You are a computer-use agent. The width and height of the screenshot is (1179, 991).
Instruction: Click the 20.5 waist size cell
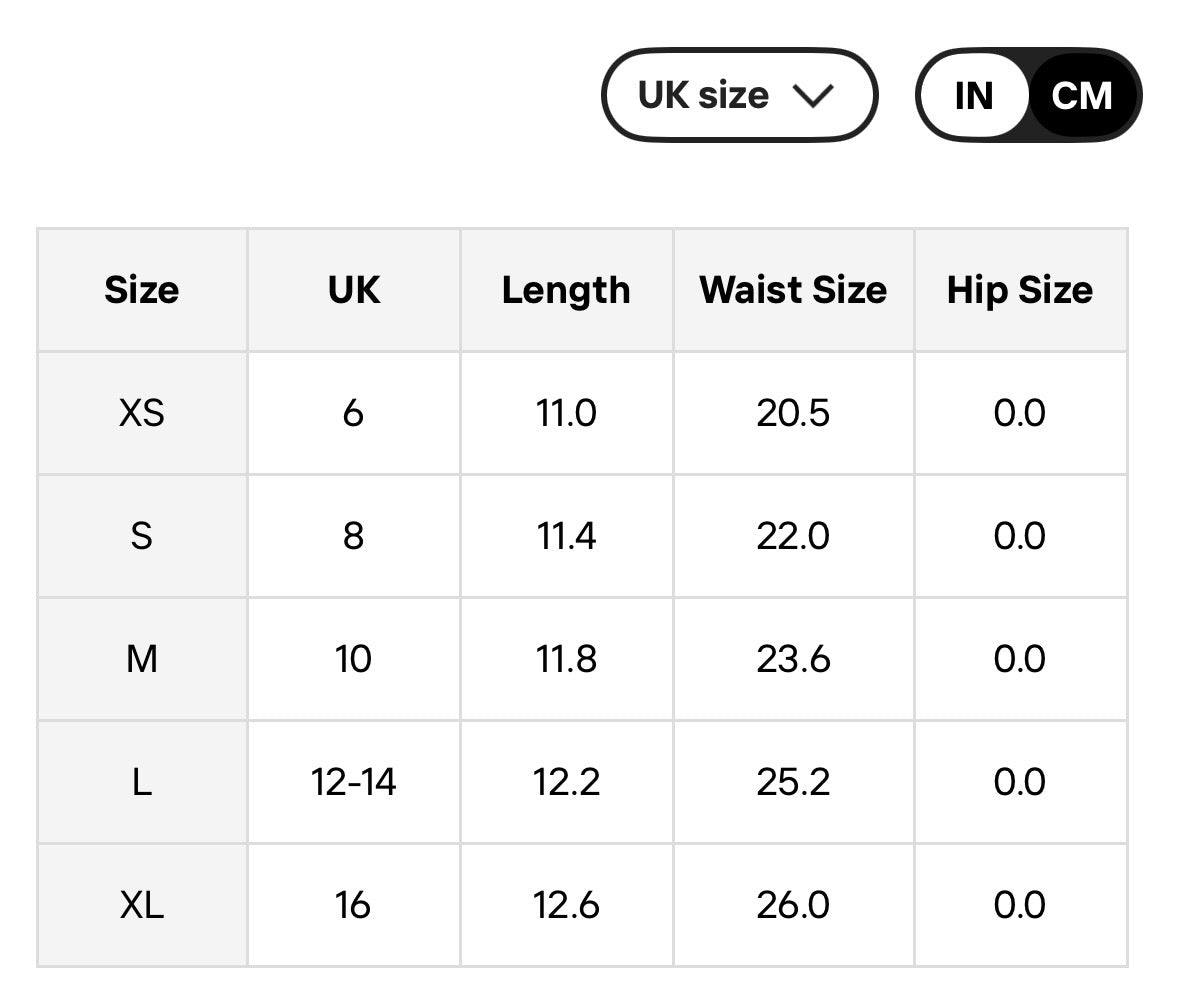point(793,413)
